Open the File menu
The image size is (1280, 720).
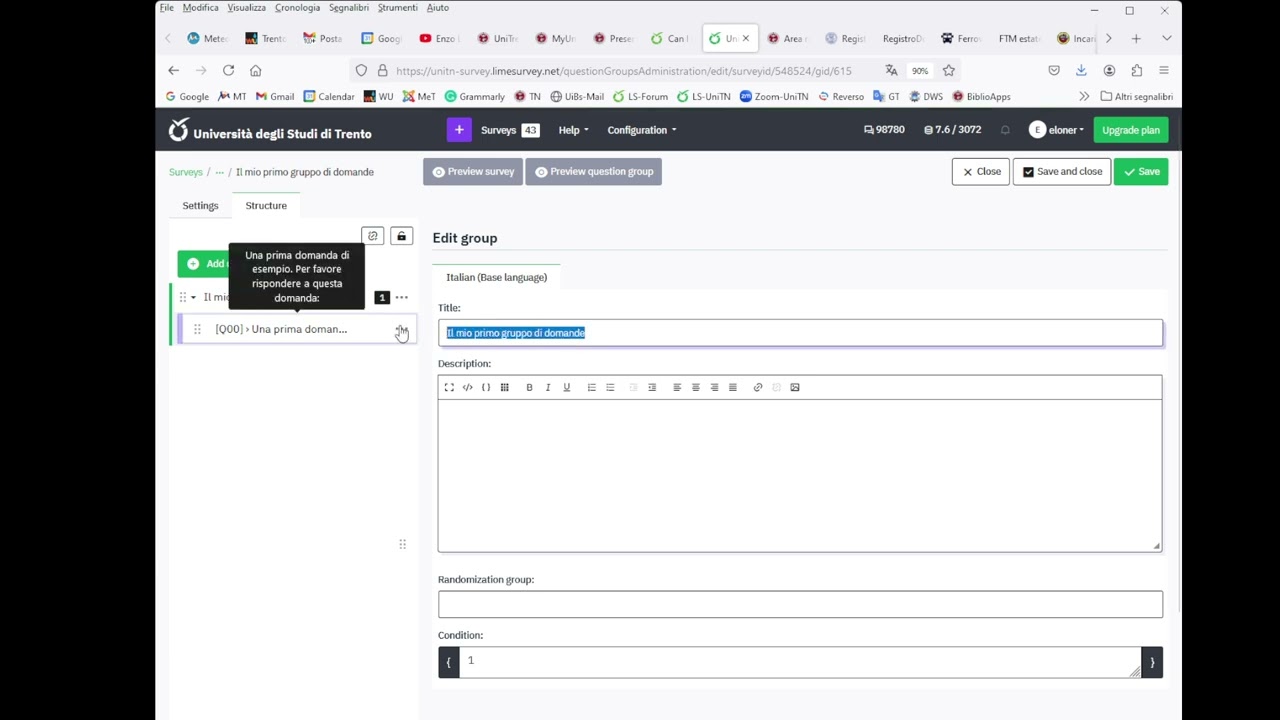click(167, 7)
